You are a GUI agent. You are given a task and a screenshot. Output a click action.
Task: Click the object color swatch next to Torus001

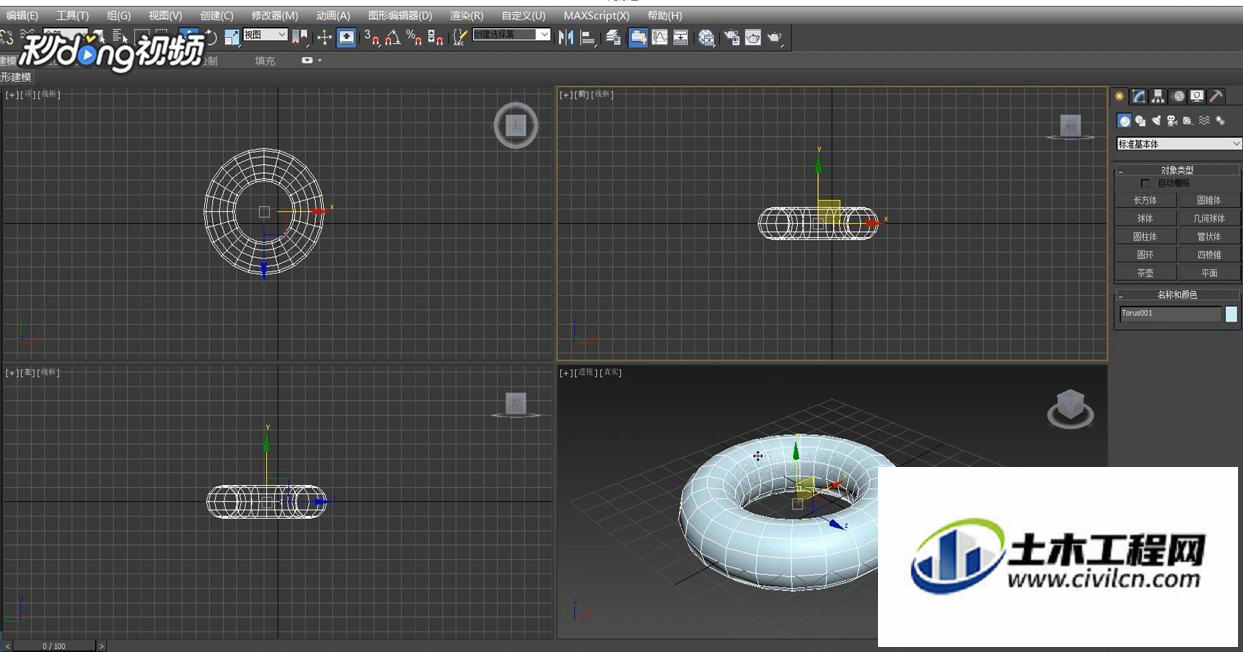pos(1231,314)
